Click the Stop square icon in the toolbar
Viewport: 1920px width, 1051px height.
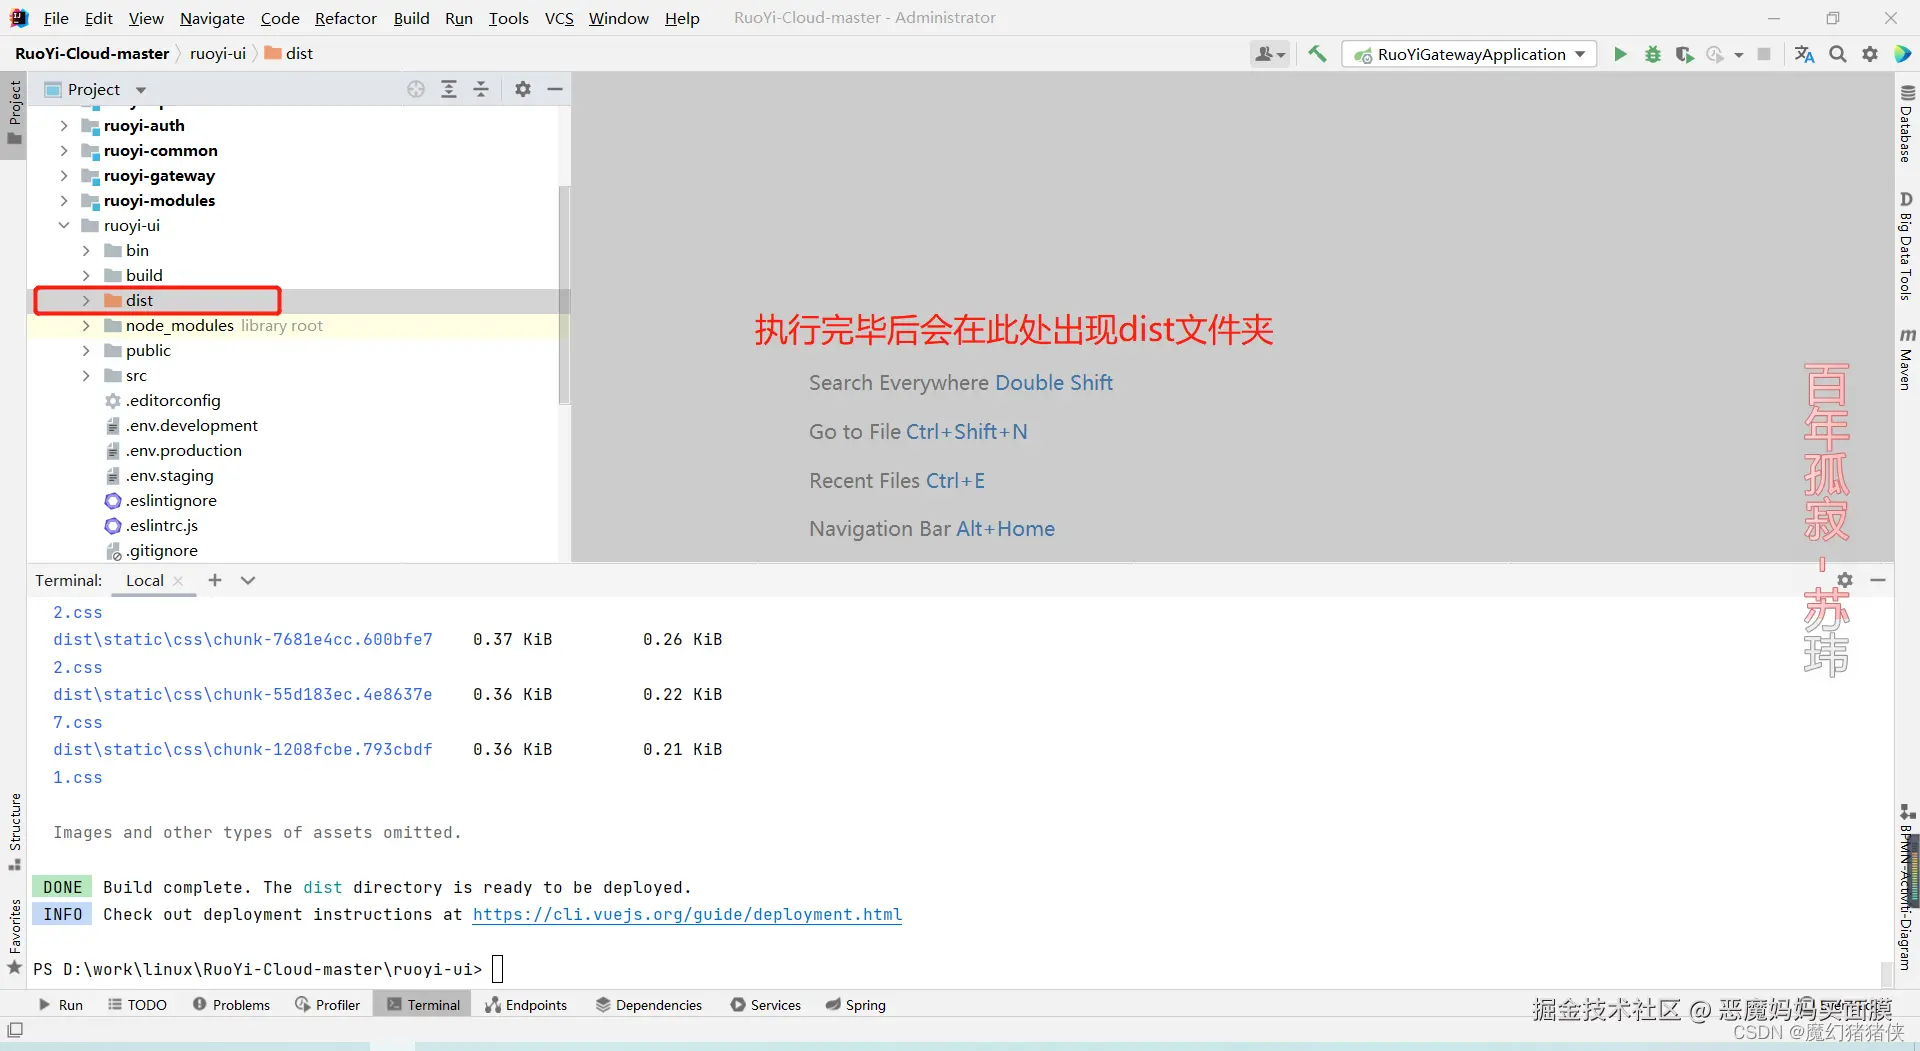coord(1764,54)
